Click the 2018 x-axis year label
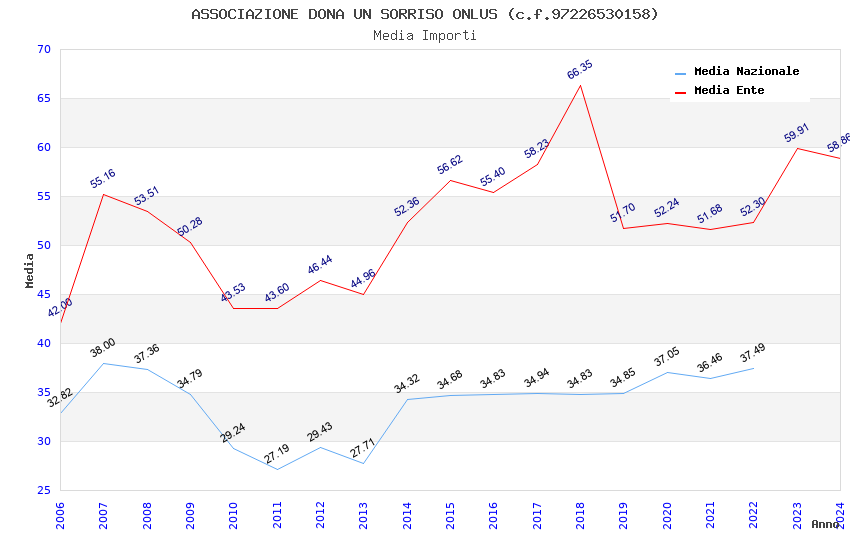 click(580, 515)
